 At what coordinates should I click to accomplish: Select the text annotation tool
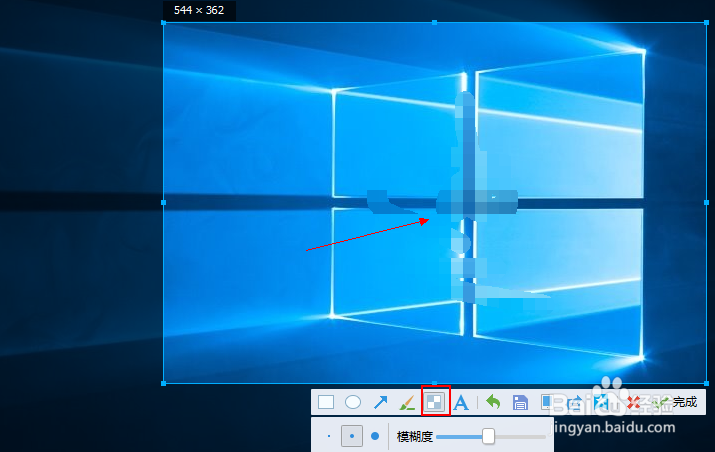(x=461, y=402)
